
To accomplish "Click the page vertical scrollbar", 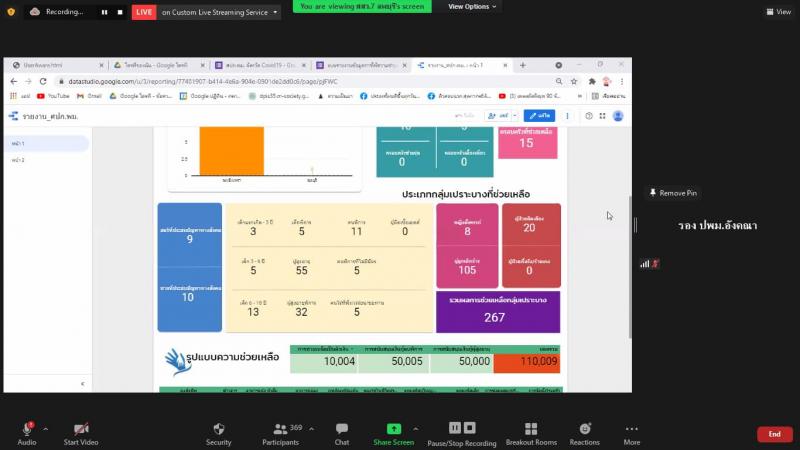I will (630, 267).
